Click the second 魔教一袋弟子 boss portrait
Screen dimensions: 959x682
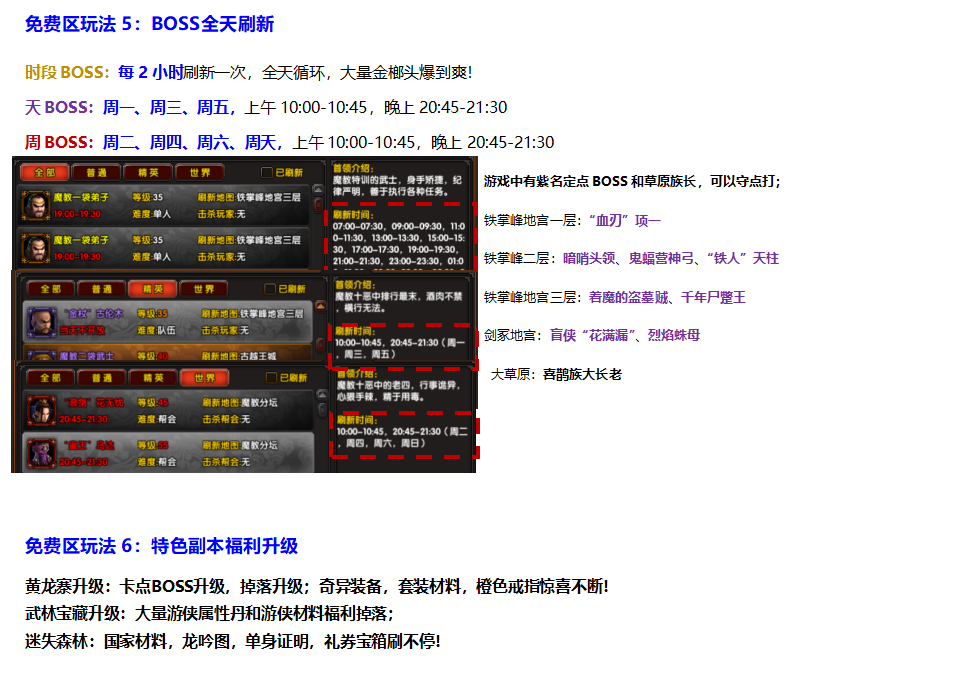click(x=36, y=247)
